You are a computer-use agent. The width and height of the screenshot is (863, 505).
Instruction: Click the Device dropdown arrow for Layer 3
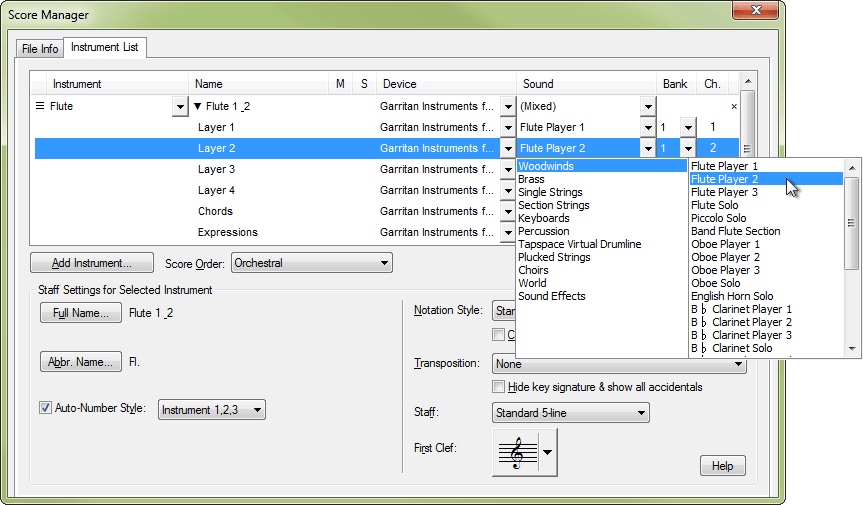[507, 170]
